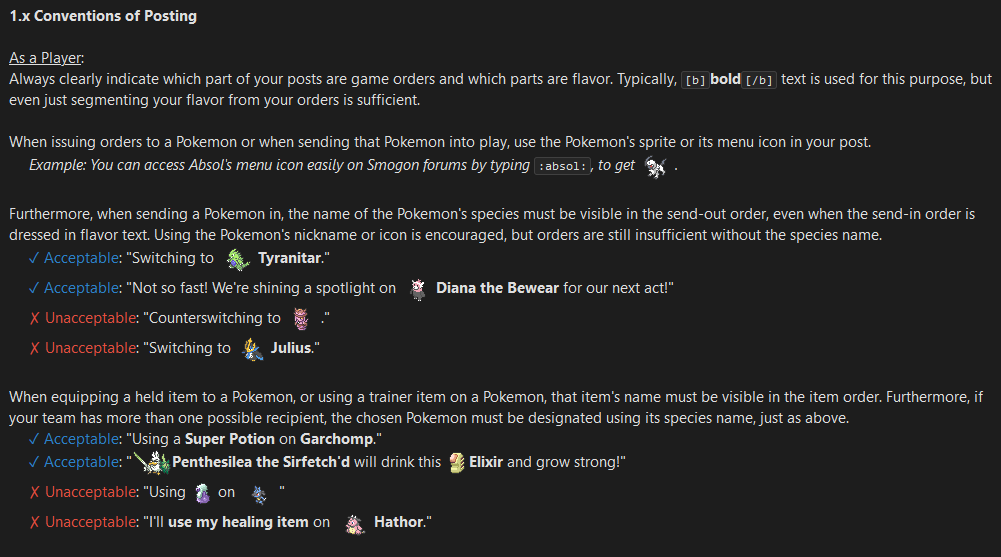
Task: Click the ':absol:' inline code snippet
Action: (x=562, y=166)
